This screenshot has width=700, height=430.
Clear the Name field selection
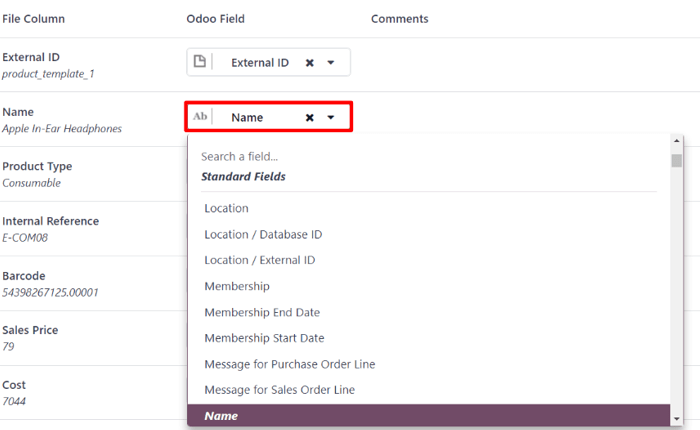[310, 118]
